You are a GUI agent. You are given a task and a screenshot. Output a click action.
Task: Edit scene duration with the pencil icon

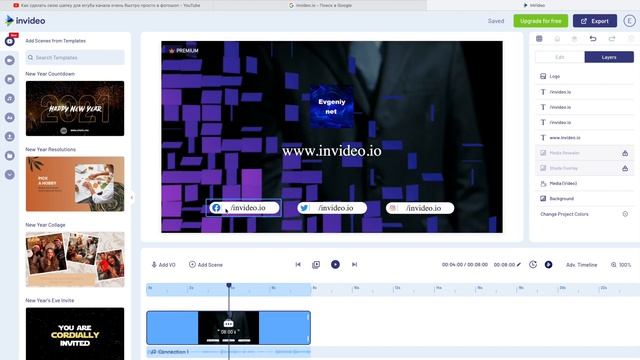pos(519,264)
